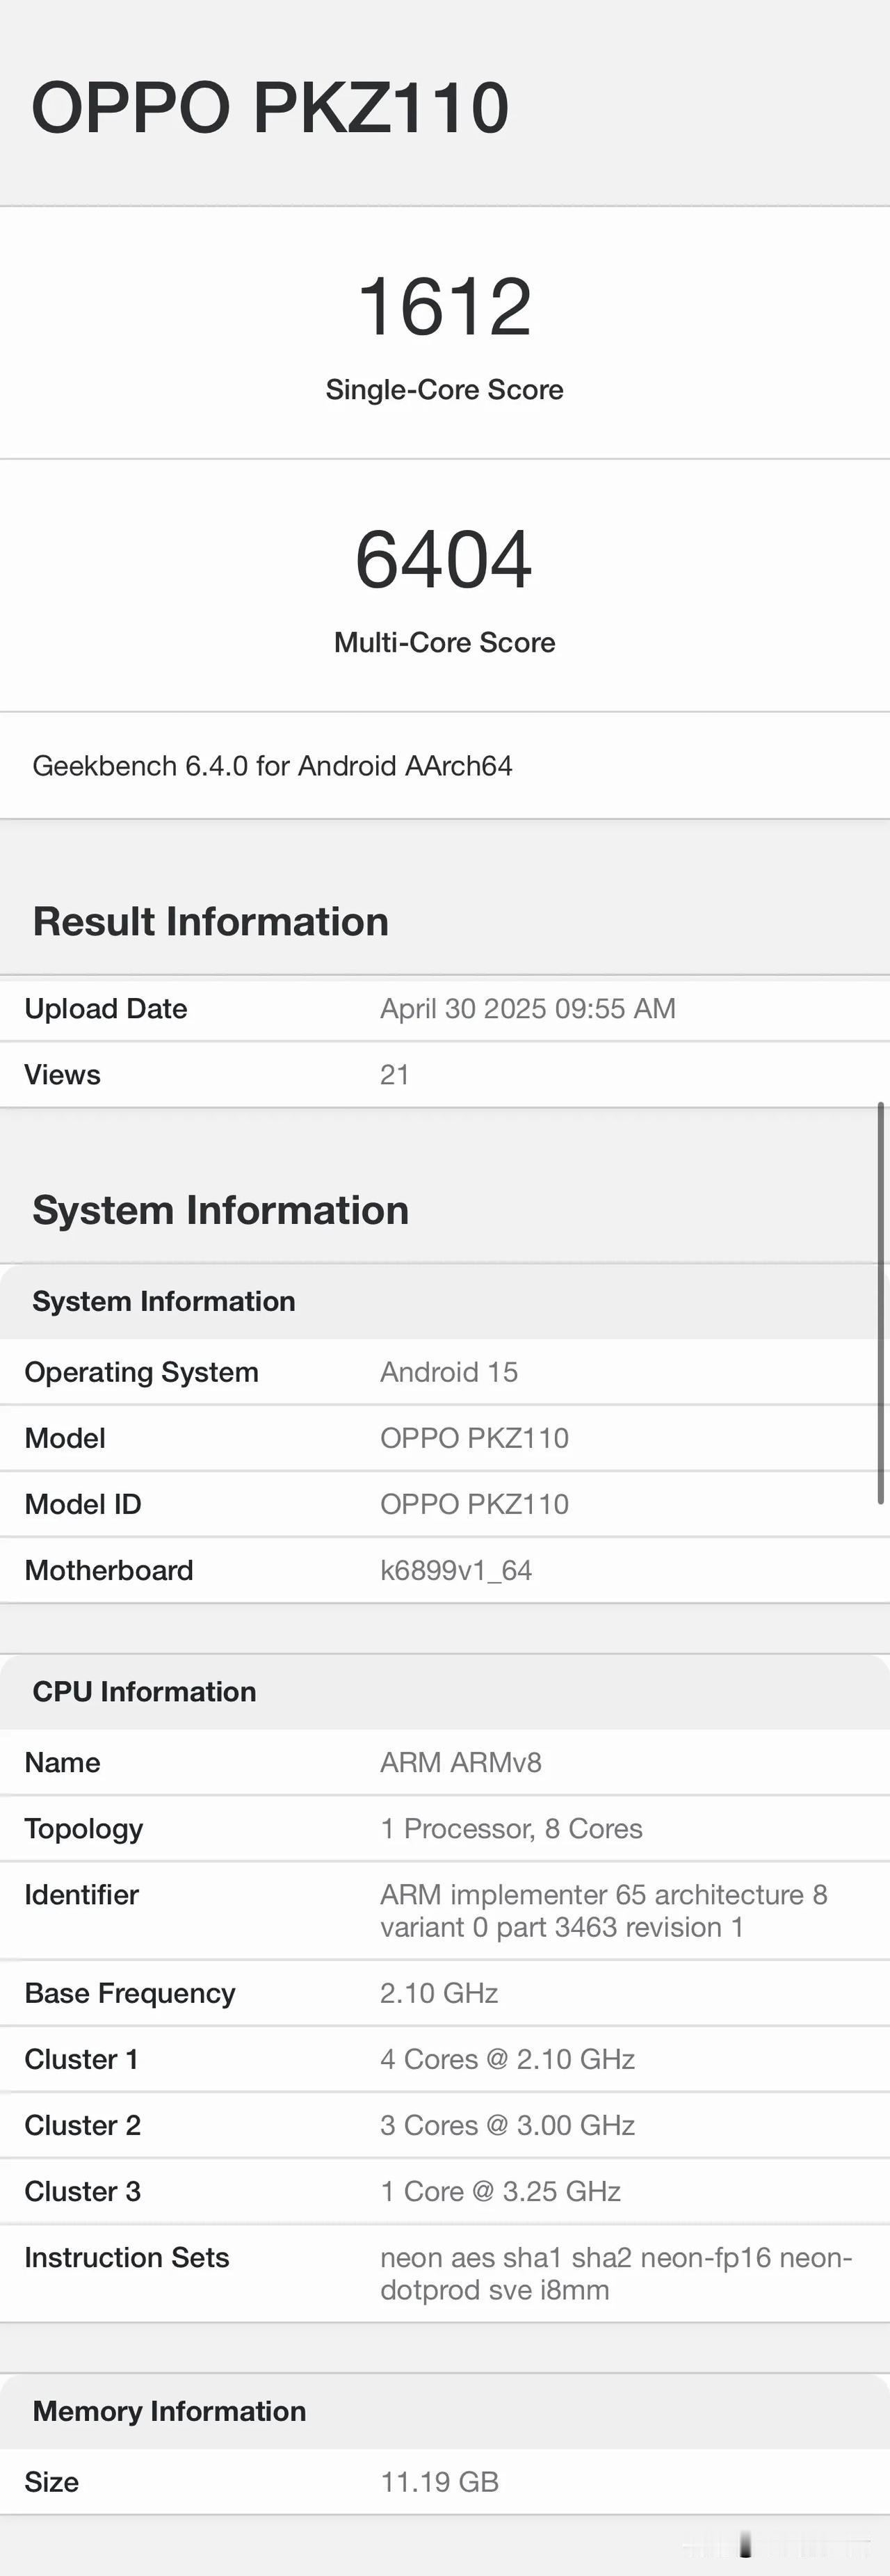Select the date April 30 2025 09:55 AM

pos(528,1009)
